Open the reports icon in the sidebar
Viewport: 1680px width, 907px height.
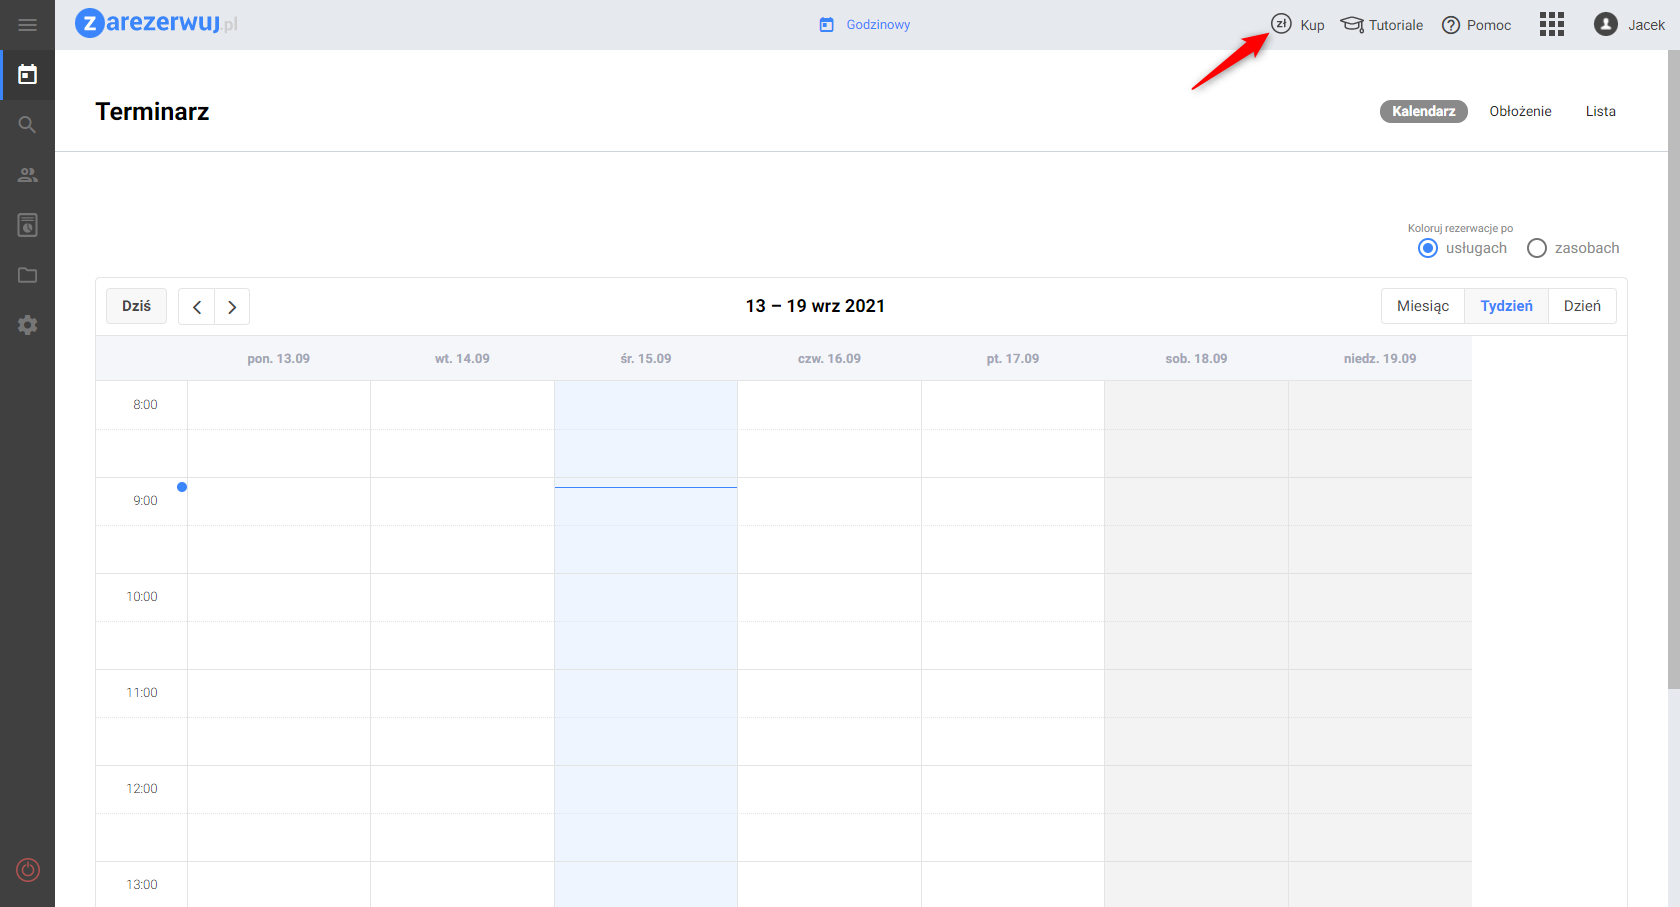[x=27, y=225]
